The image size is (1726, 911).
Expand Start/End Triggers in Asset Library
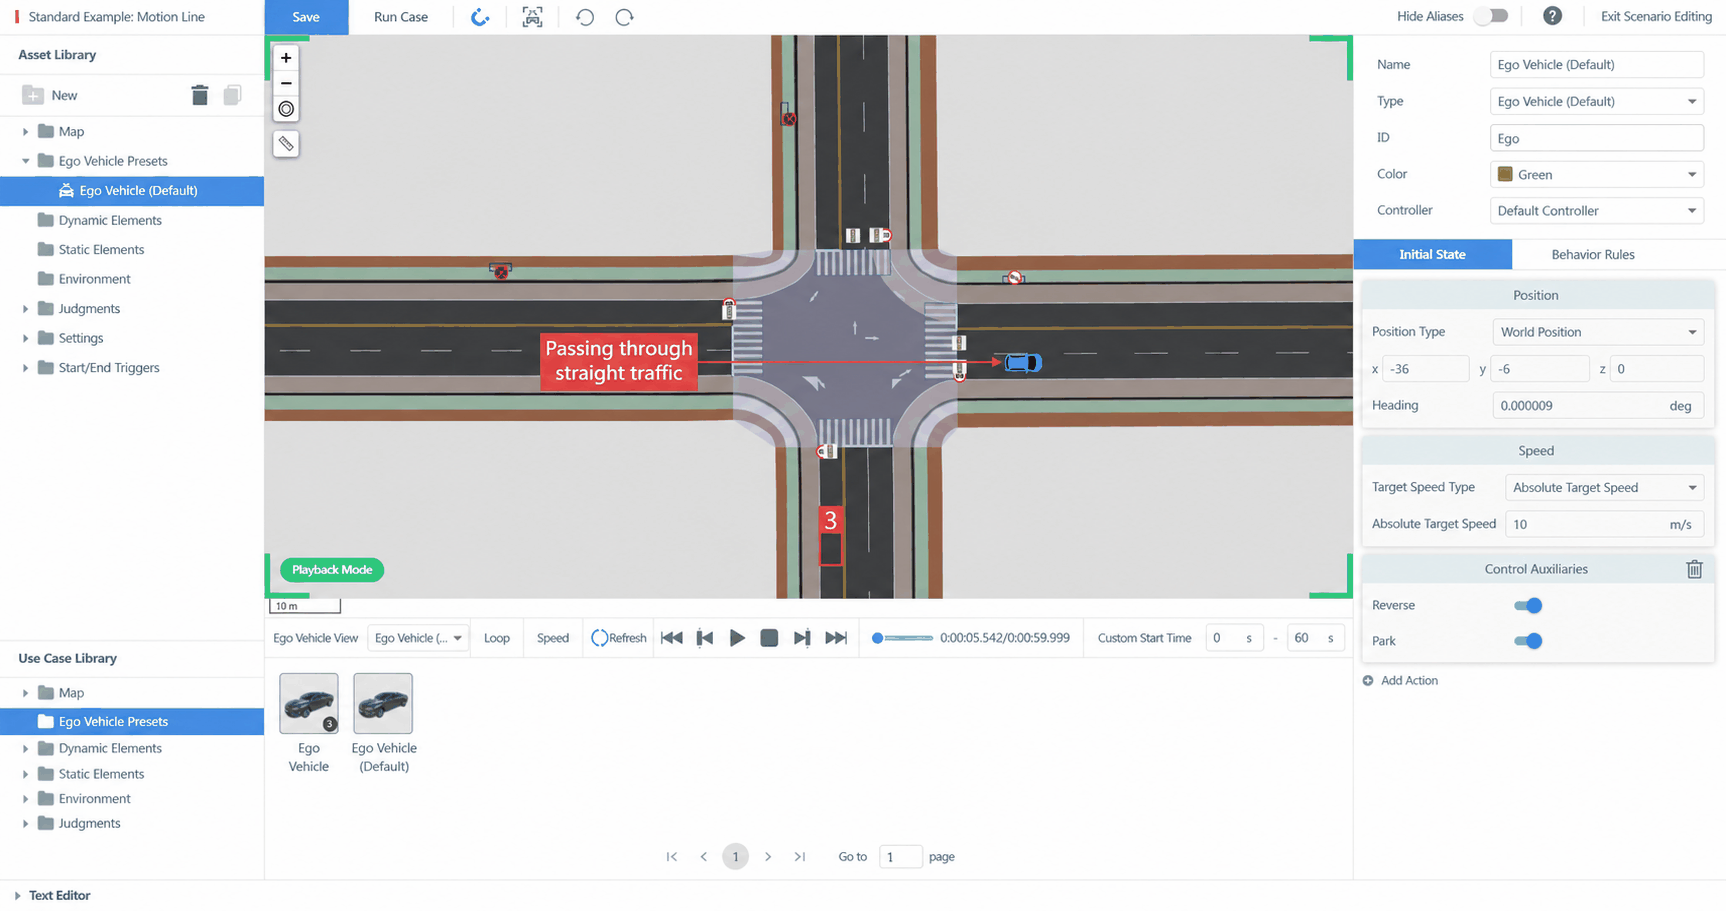(x=26, y=368)
